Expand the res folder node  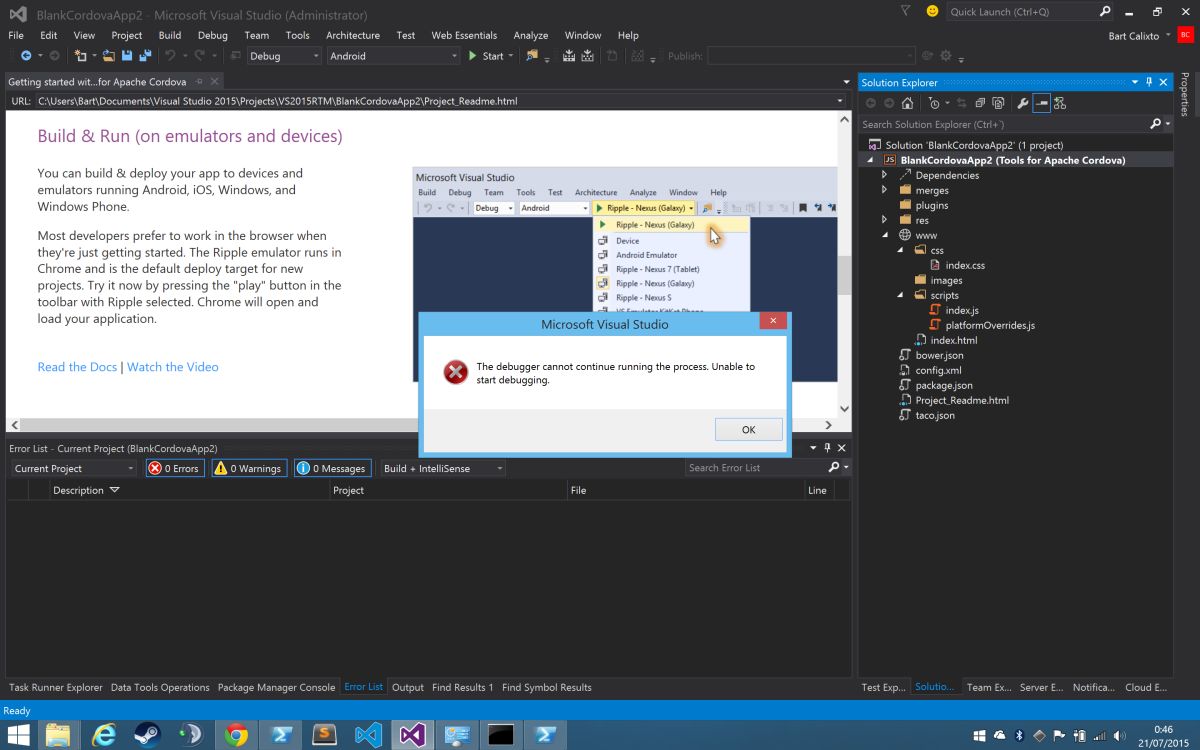point(884,220)
